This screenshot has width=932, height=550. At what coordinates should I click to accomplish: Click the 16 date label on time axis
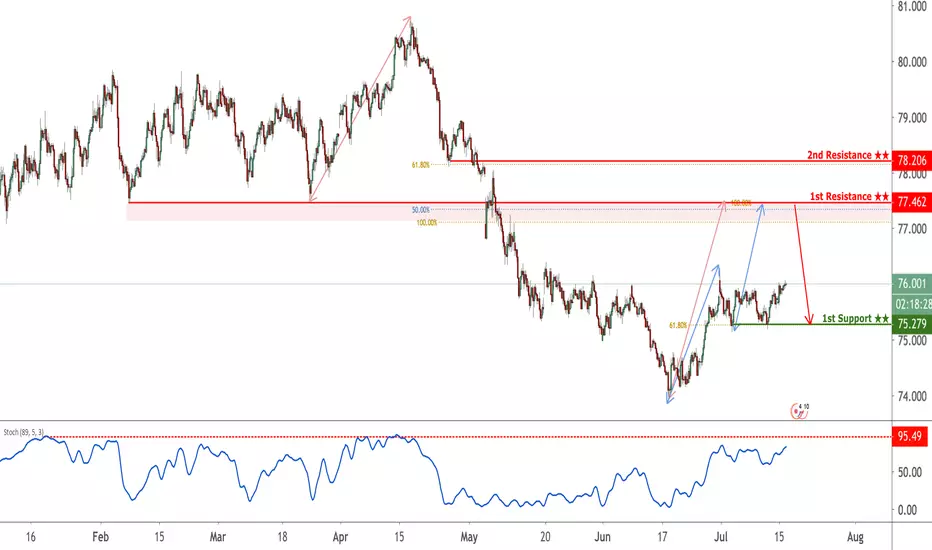tap(30, 537)
